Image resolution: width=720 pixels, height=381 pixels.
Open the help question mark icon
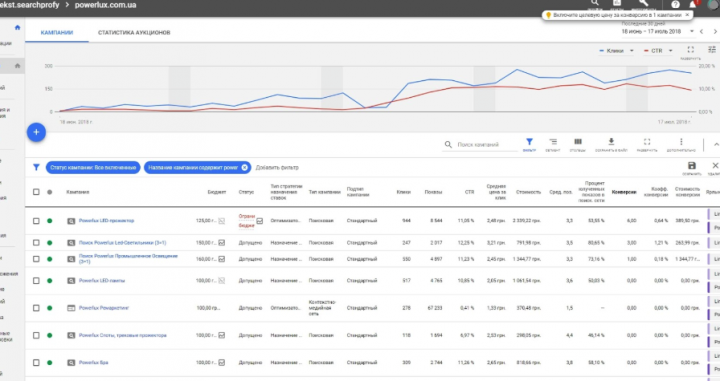tap(675, 4)
